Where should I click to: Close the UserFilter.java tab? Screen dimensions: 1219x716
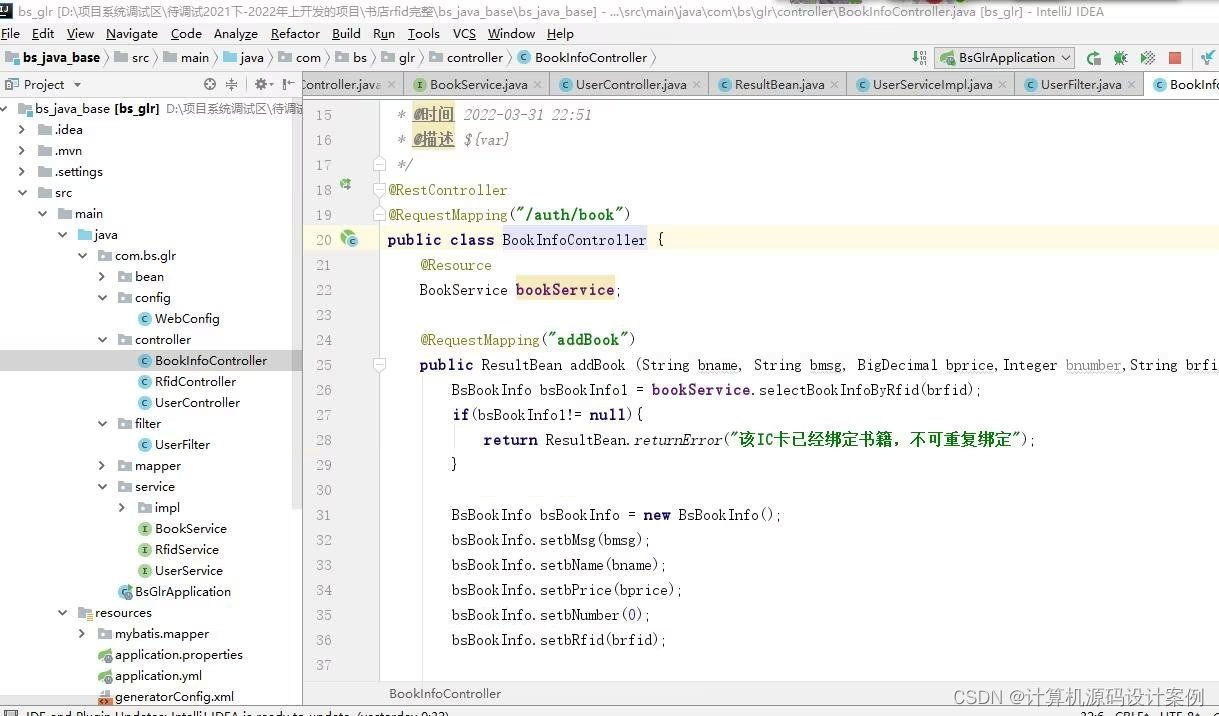point(1131,85)
